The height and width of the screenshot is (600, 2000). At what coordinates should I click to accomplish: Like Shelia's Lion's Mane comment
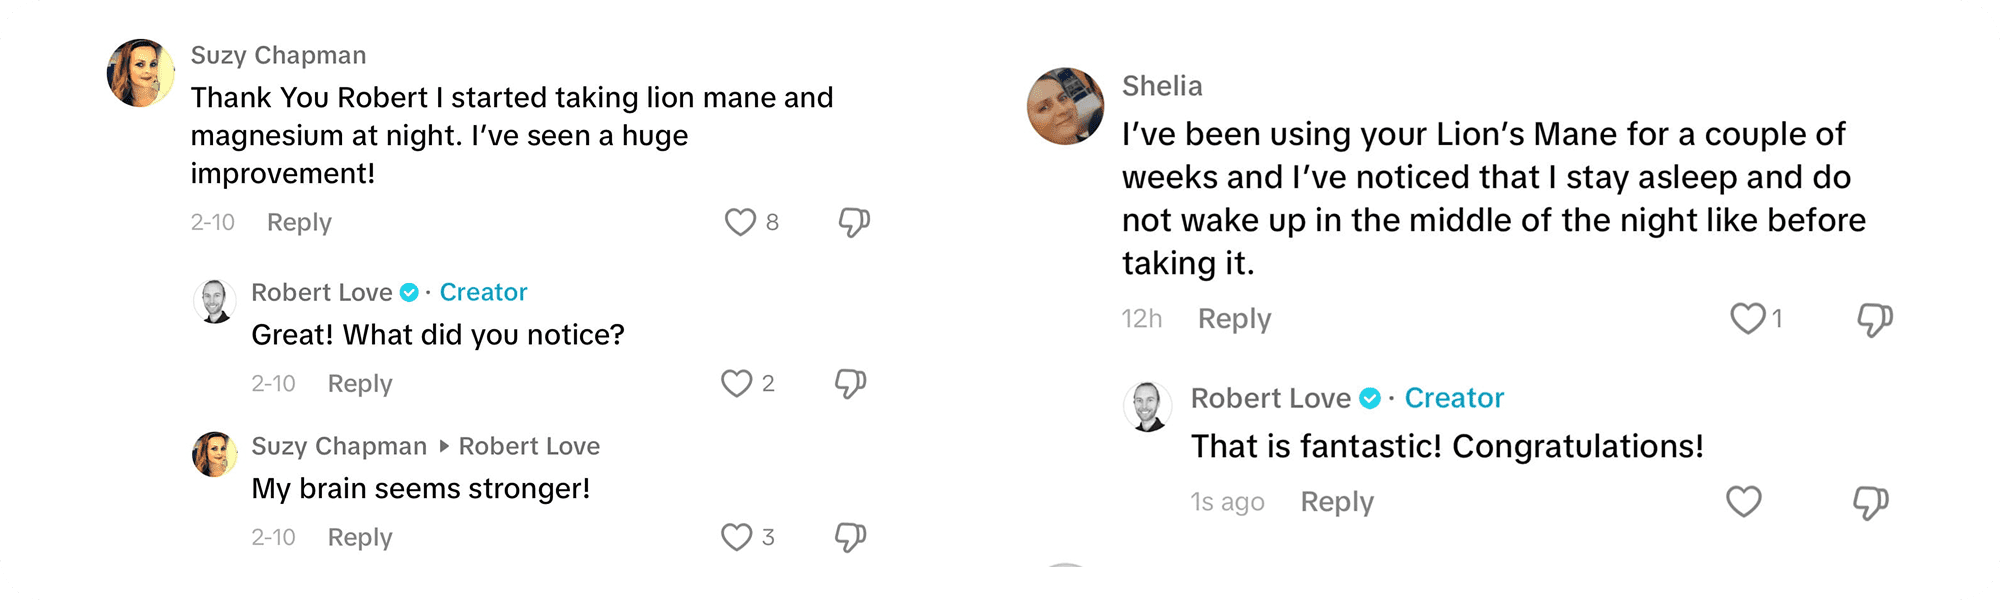click(1747, 319)
